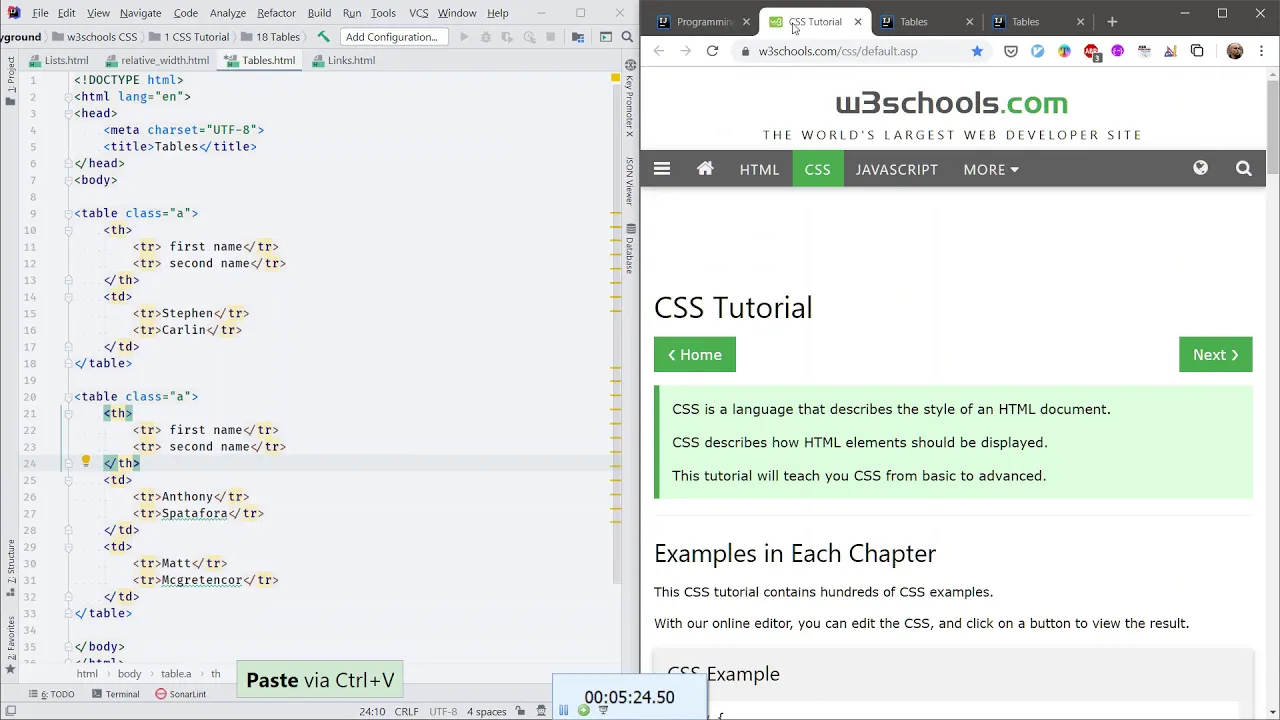This screenshot has height=720, width=1280.
Task: Collapse the td fold on line 25
Action: point(69,480)
